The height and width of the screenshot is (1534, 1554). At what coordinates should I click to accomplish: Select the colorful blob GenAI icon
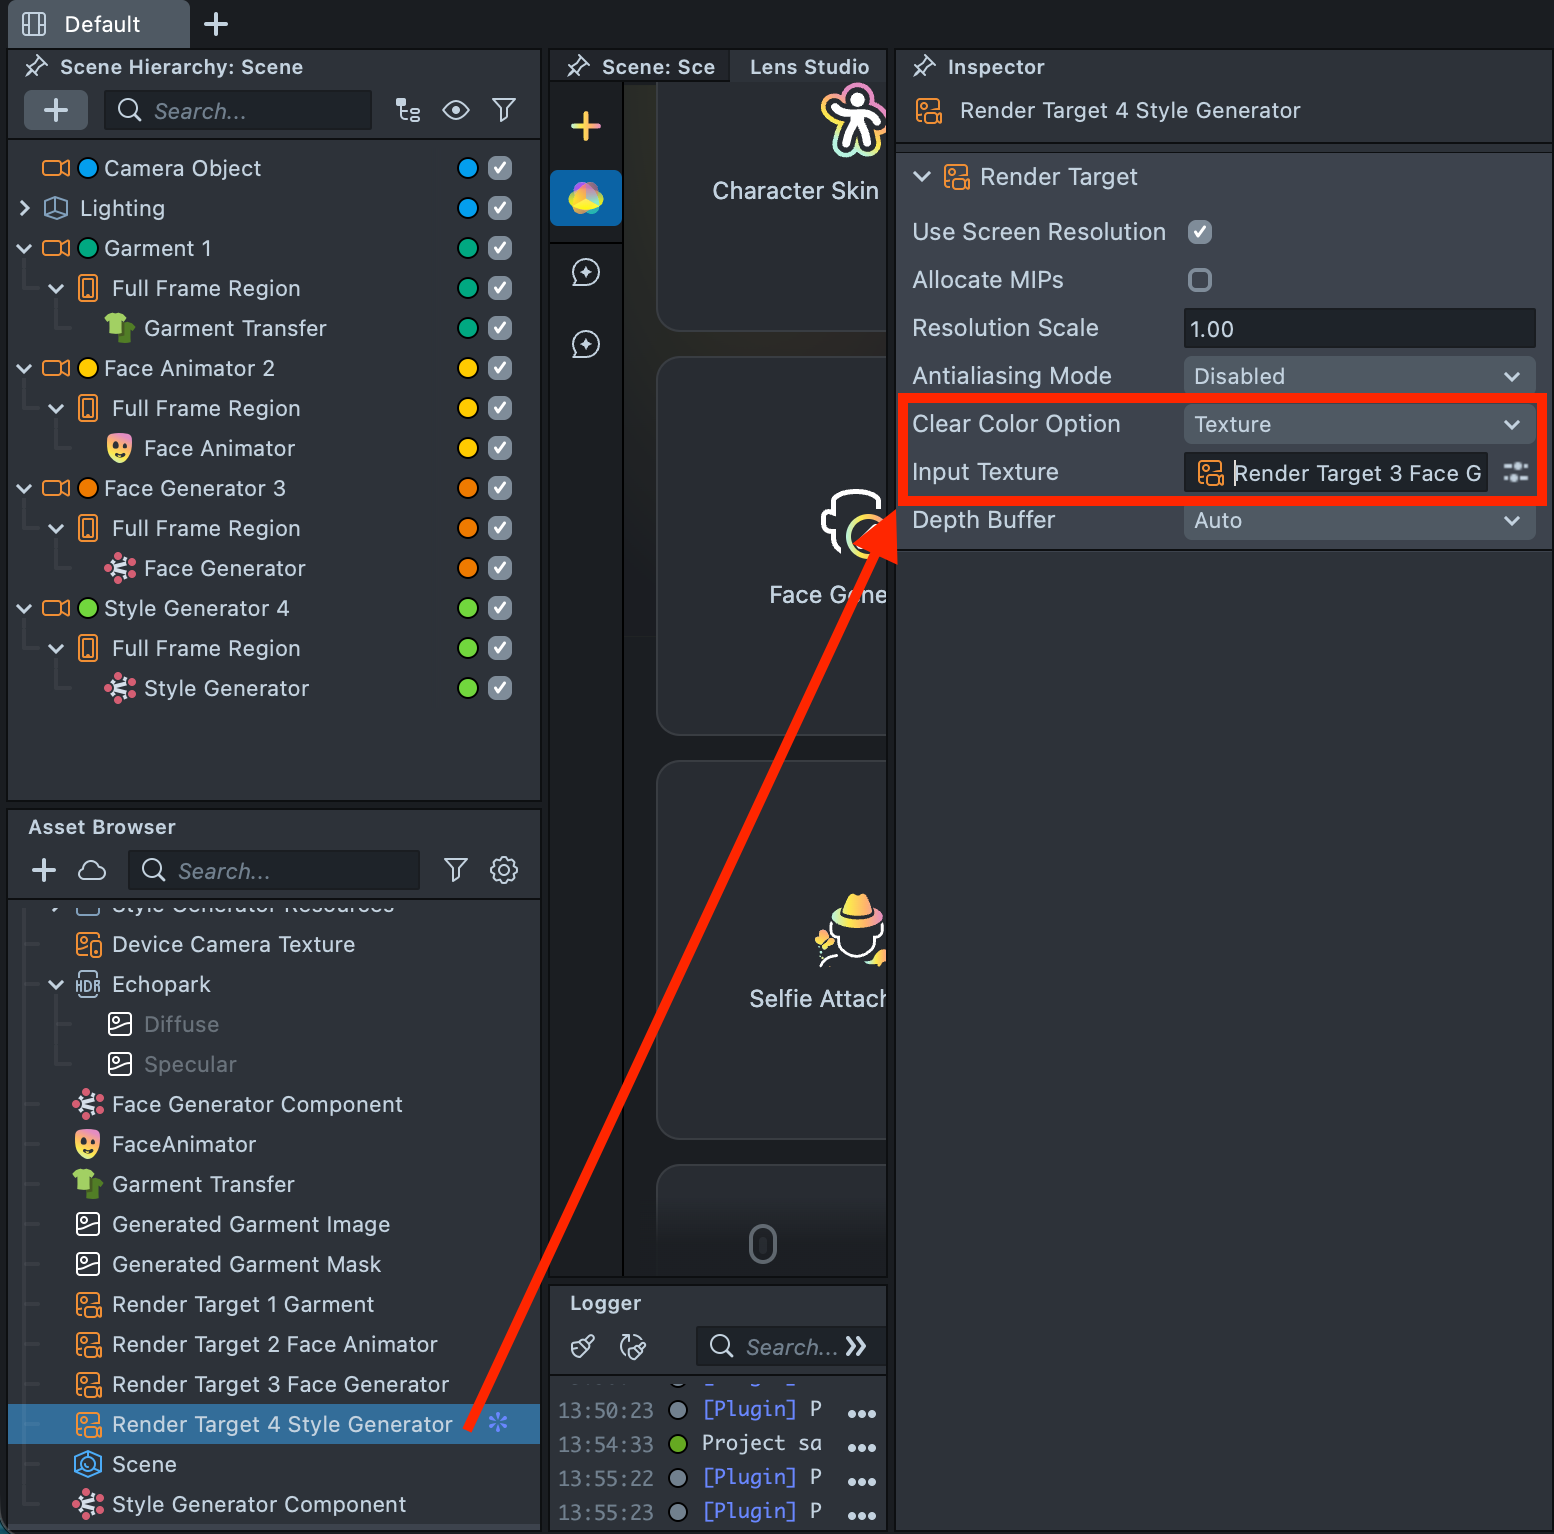click(x=586, y=198)
